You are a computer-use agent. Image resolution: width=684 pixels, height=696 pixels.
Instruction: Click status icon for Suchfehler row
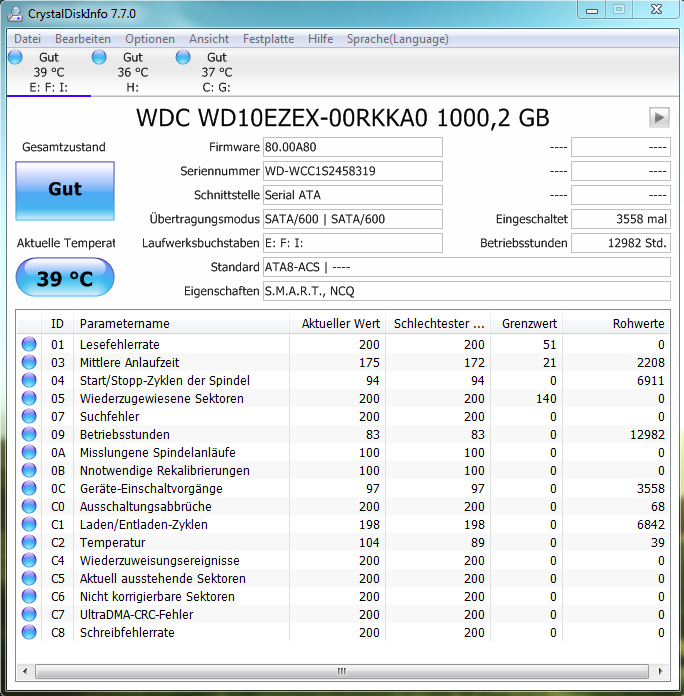[x=29, y=416]
